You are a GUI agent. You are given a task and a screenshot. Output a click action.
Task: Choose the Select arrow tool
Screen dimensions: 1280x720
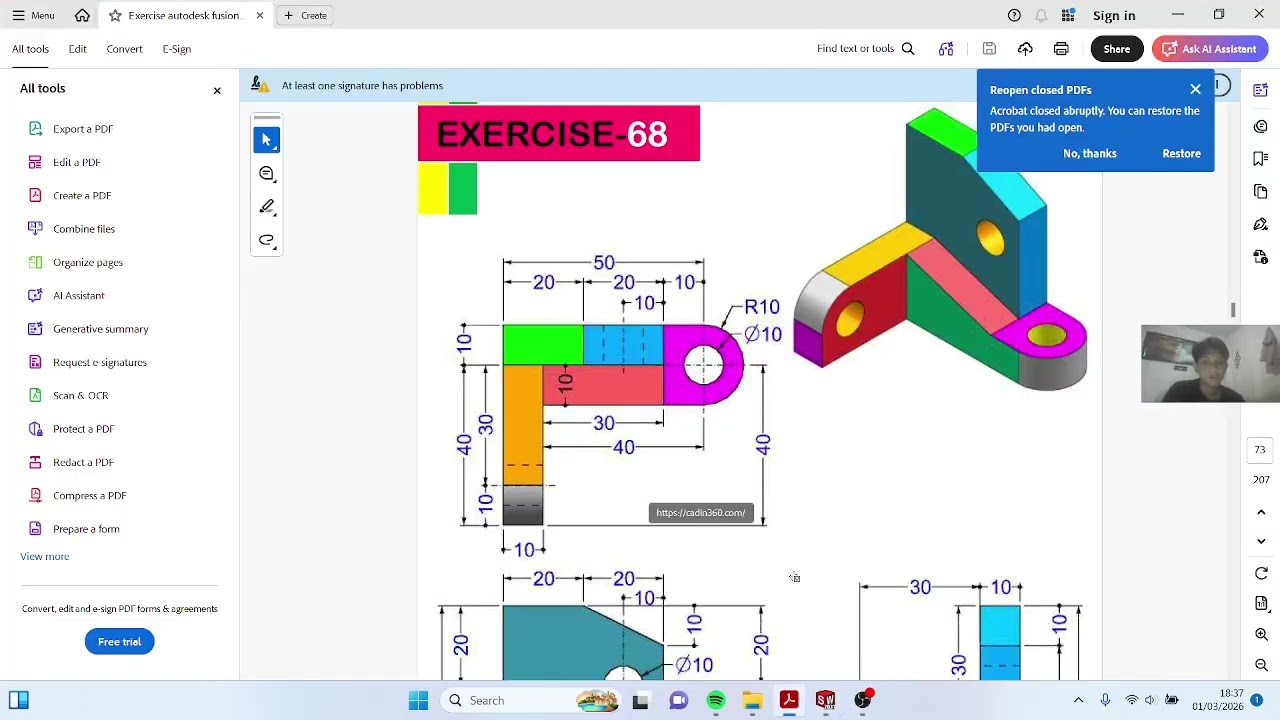pyautogui.click(x=266, y=140)
